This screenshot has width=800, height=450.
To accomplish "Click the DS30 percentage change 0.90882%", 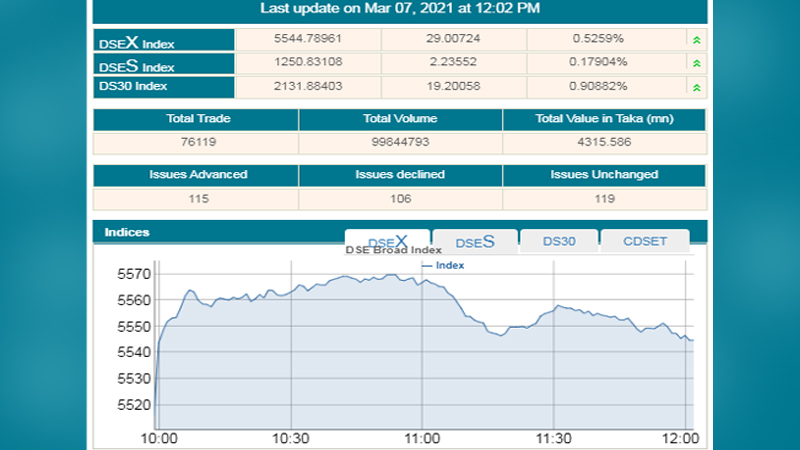I will 598,87.
